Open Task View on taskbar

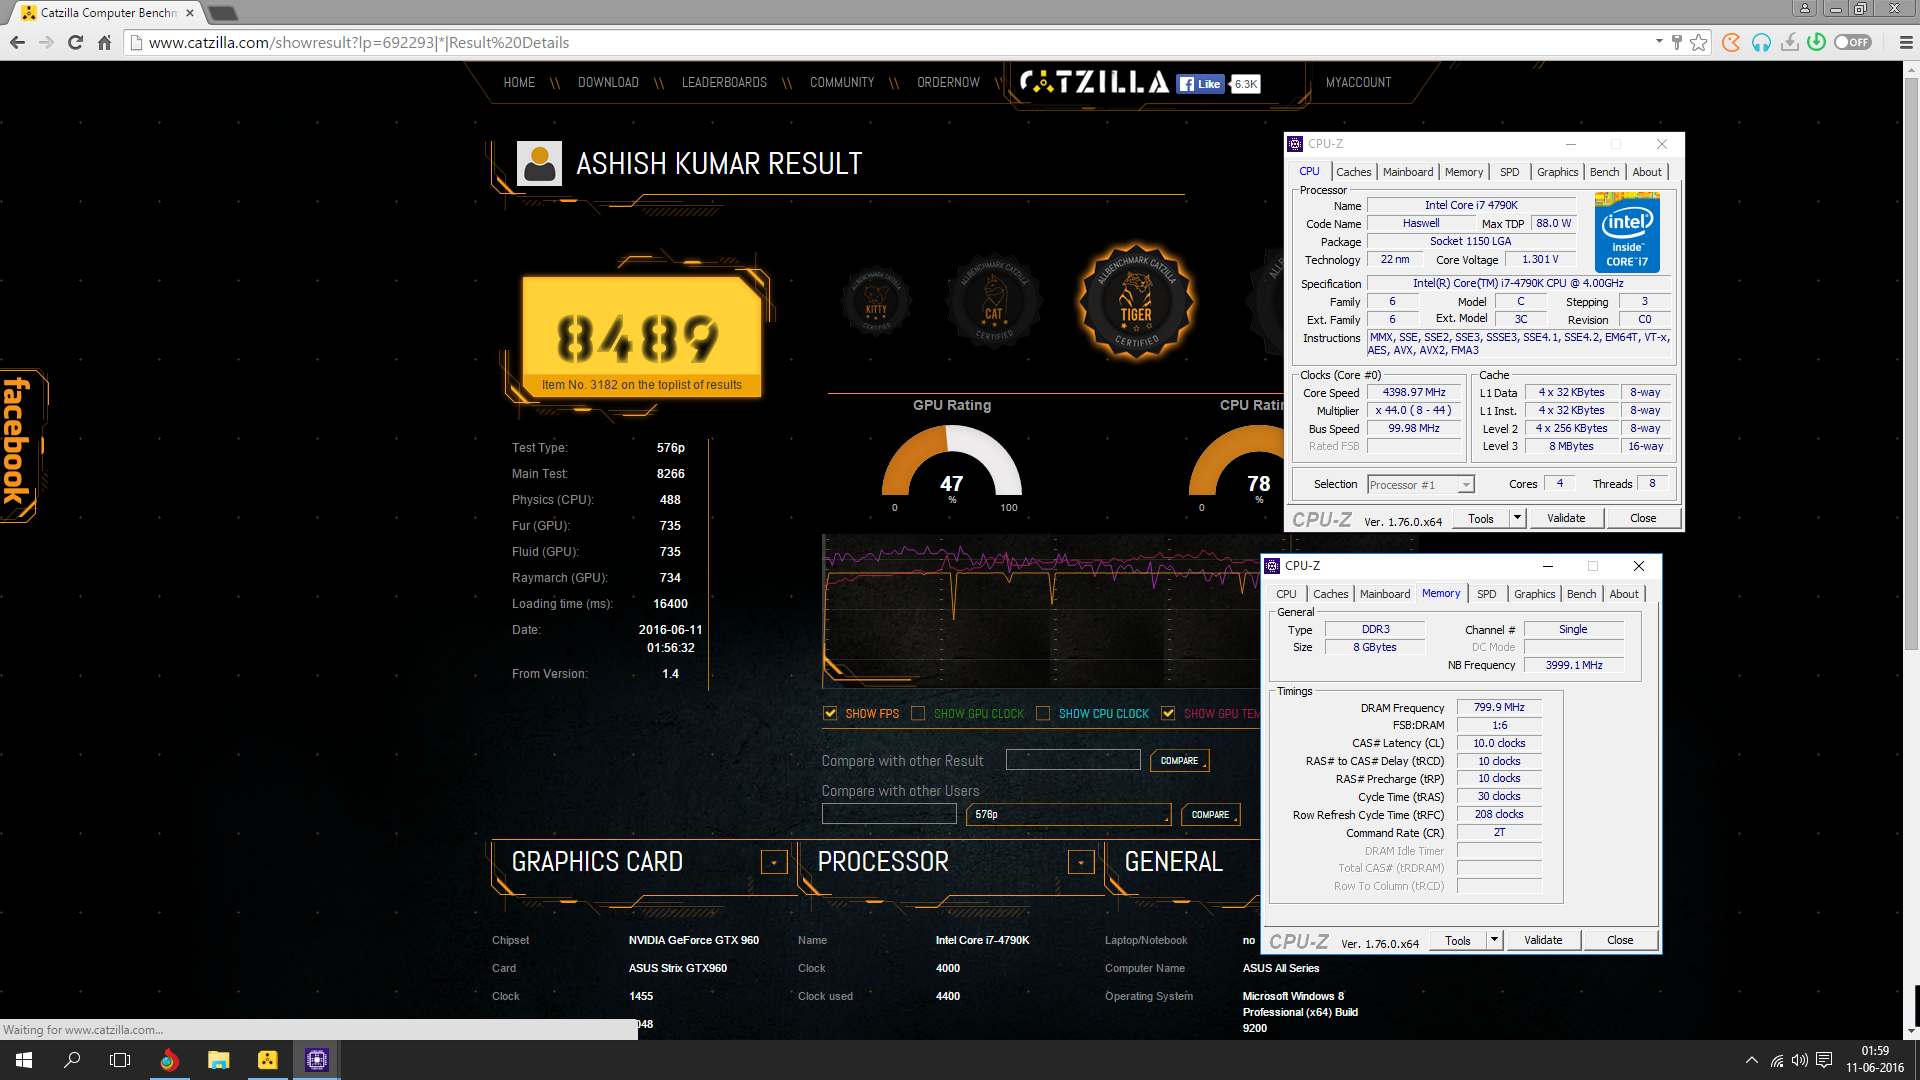[x=120, y=1060]
